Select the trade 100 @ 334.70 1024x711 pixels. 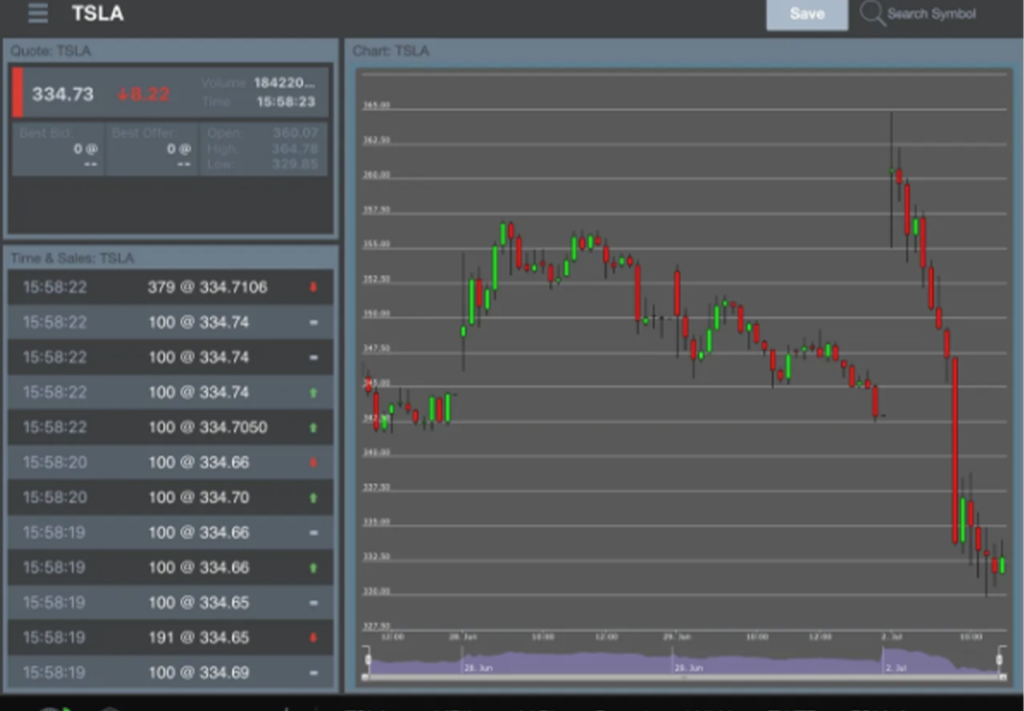coord(170,498)
